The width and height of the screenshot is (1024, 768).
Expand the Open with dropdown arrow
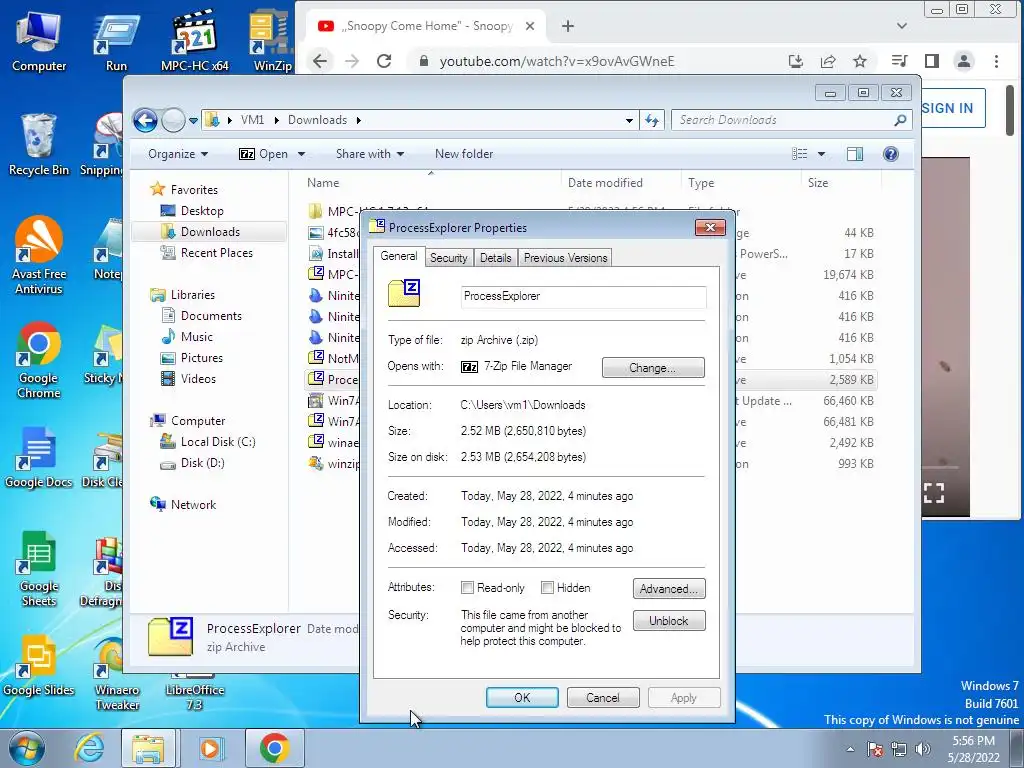pyautogui.click(x=302, y=154)
